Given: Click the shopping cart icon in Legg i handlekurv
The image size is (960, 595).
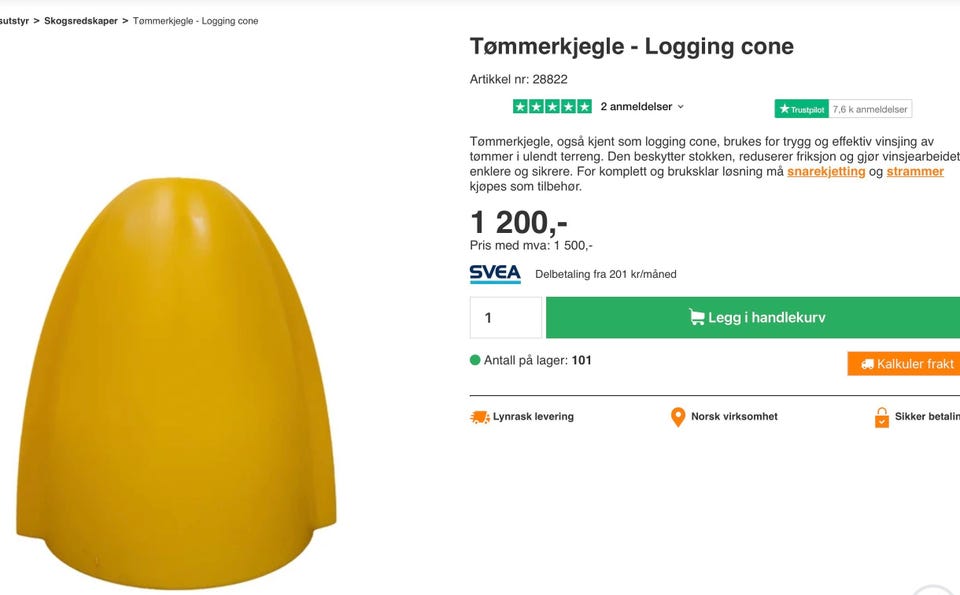Looking at the screenshot, I should [696, 316].
